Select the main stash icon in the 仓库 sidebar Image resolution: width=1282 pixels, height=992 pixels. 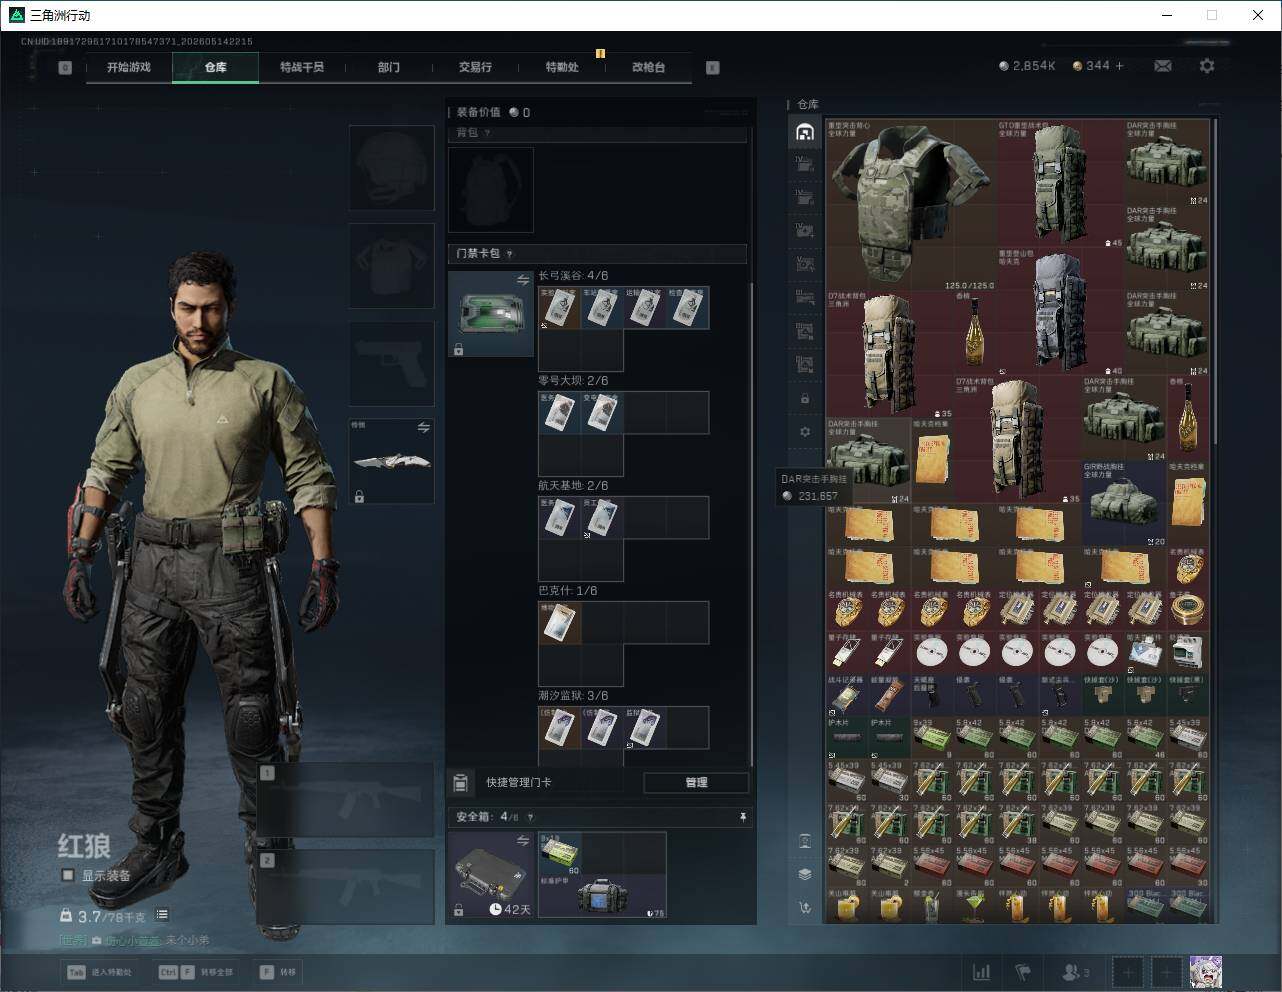point(805,132)
